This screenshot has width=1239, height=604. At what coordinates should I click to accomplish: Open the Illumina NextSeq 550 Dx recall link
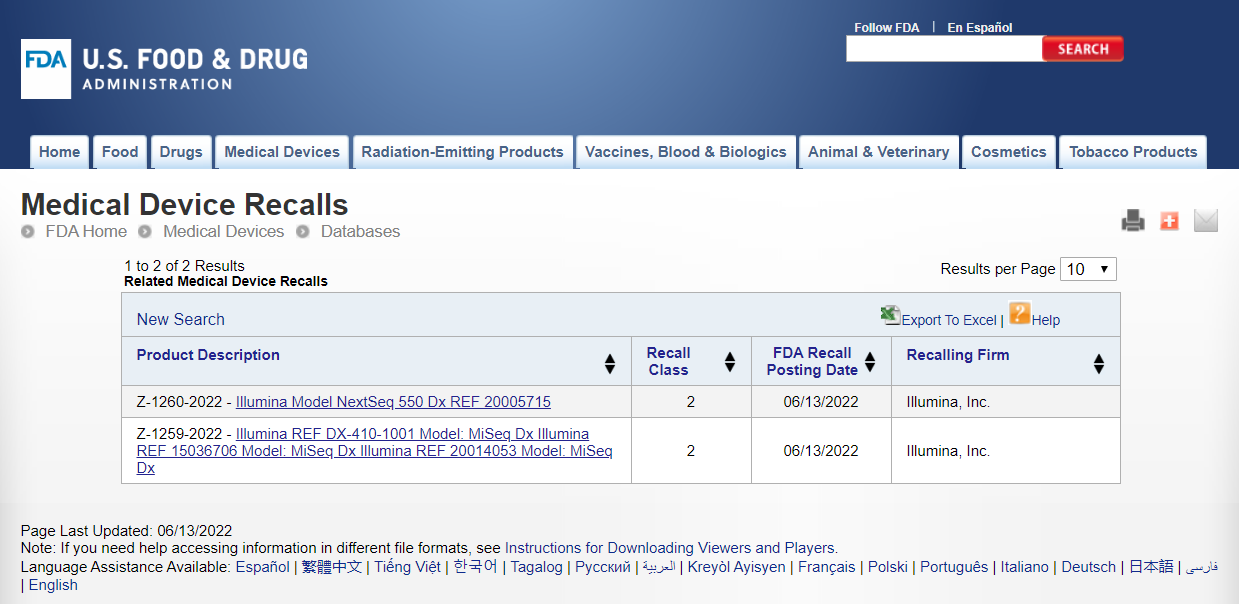point(393,402)
